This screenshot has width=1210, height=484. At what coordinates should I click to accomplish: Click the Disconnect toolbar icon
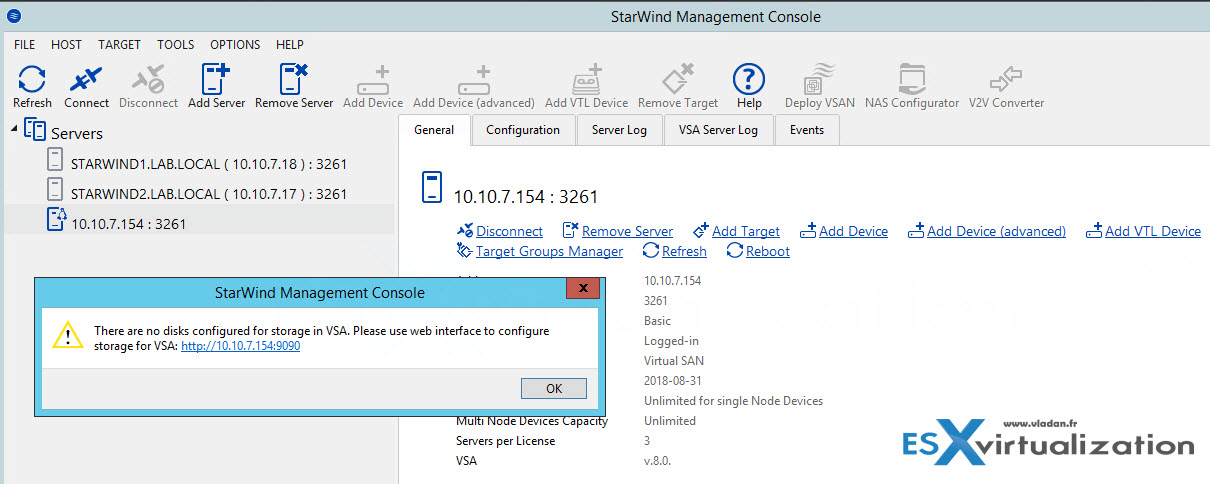click(148, 79)
